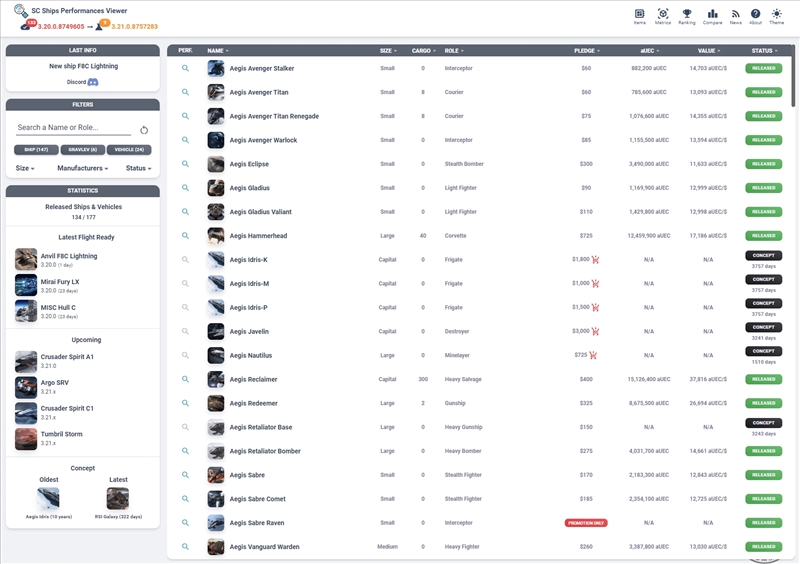Viewport: 800px width, 564px height.
Task: Open performance magnifier for Aegis Vanguard Warden
Action: pyautogui.click(x=185, y=546)
